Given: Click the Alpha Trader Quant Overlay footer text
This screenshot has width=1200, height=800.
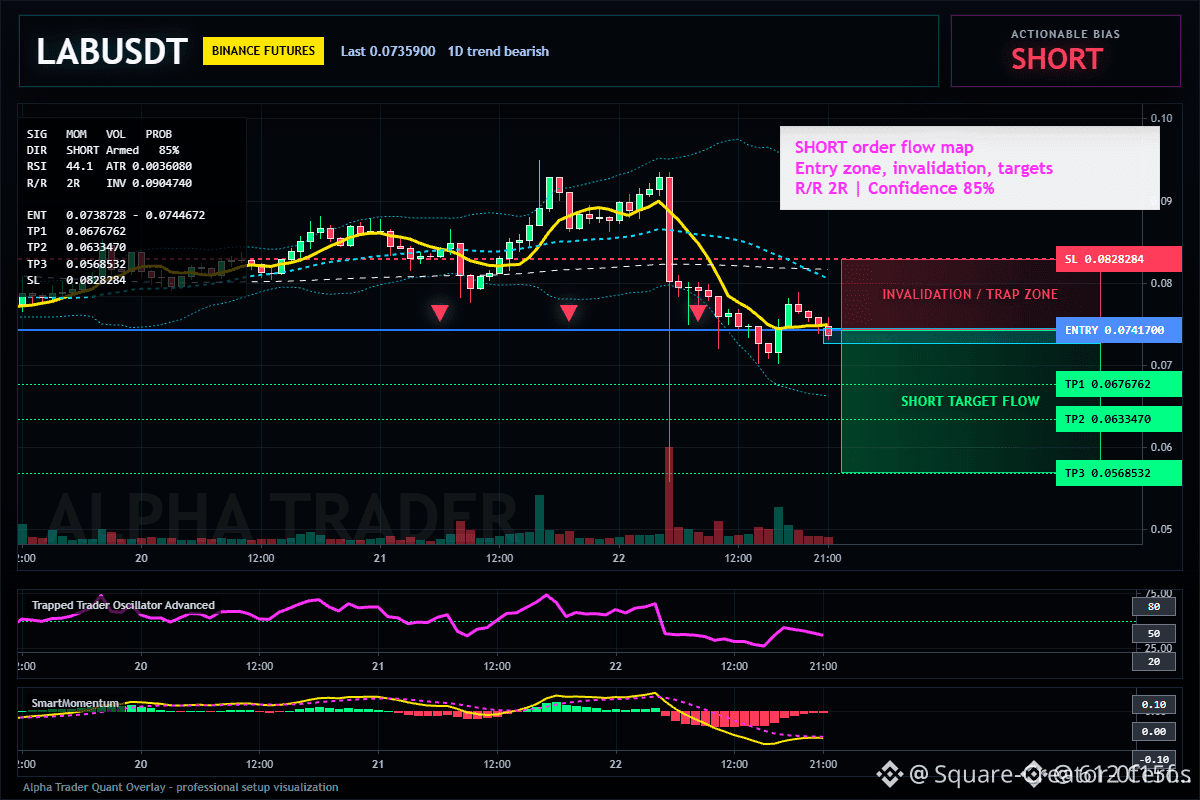Looking at the screenshot, I should coord(180,788).
